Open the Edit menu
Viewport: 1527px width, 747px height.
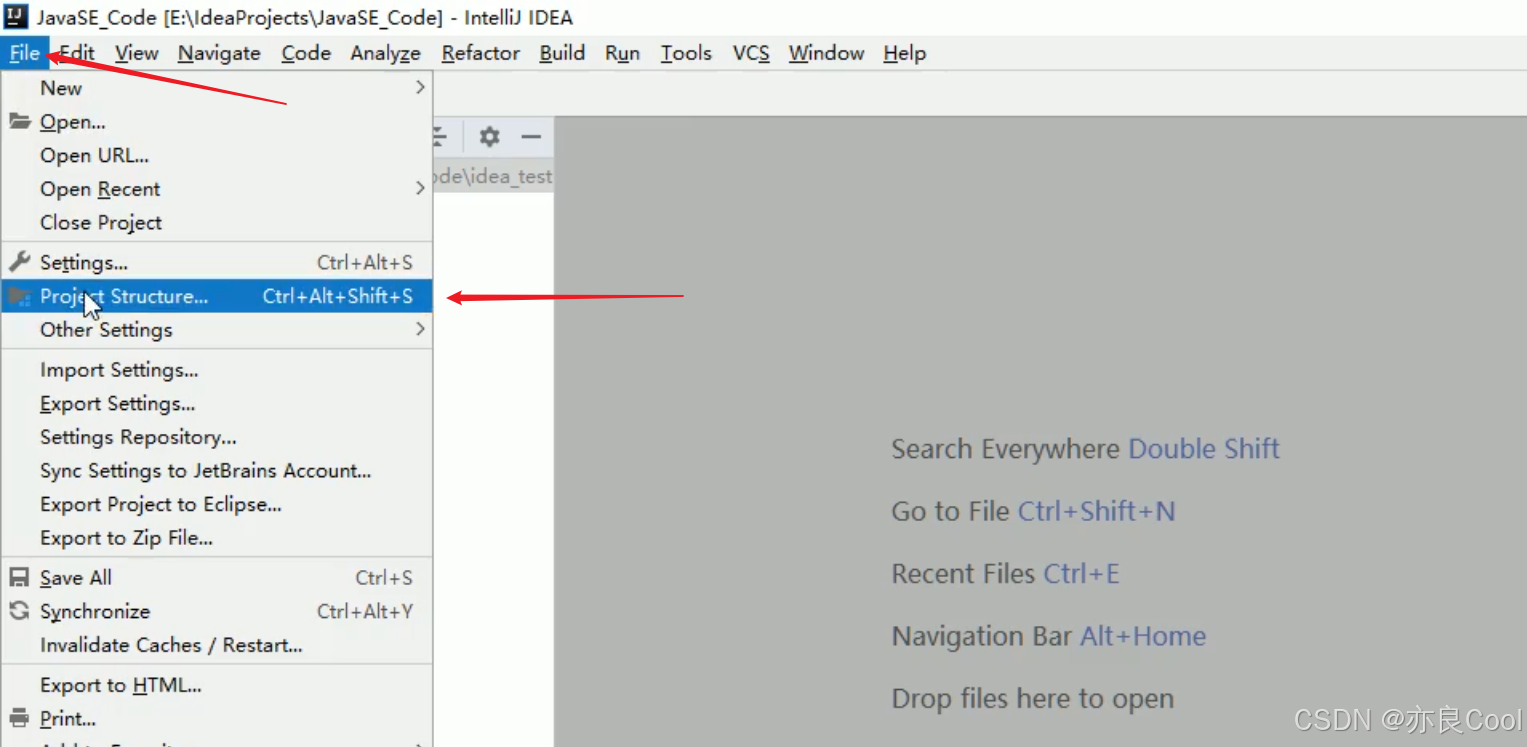(x=77, y=53)
